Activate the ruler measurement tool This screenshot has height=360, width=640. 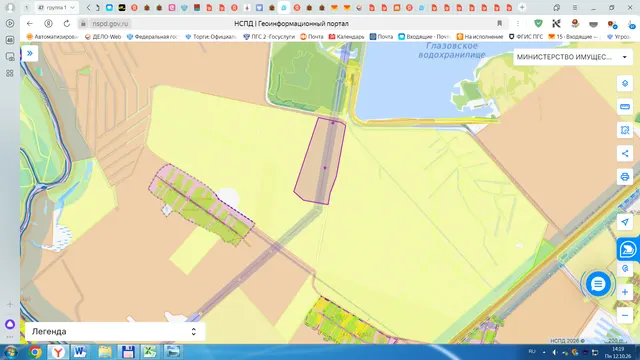click(625, 107)
